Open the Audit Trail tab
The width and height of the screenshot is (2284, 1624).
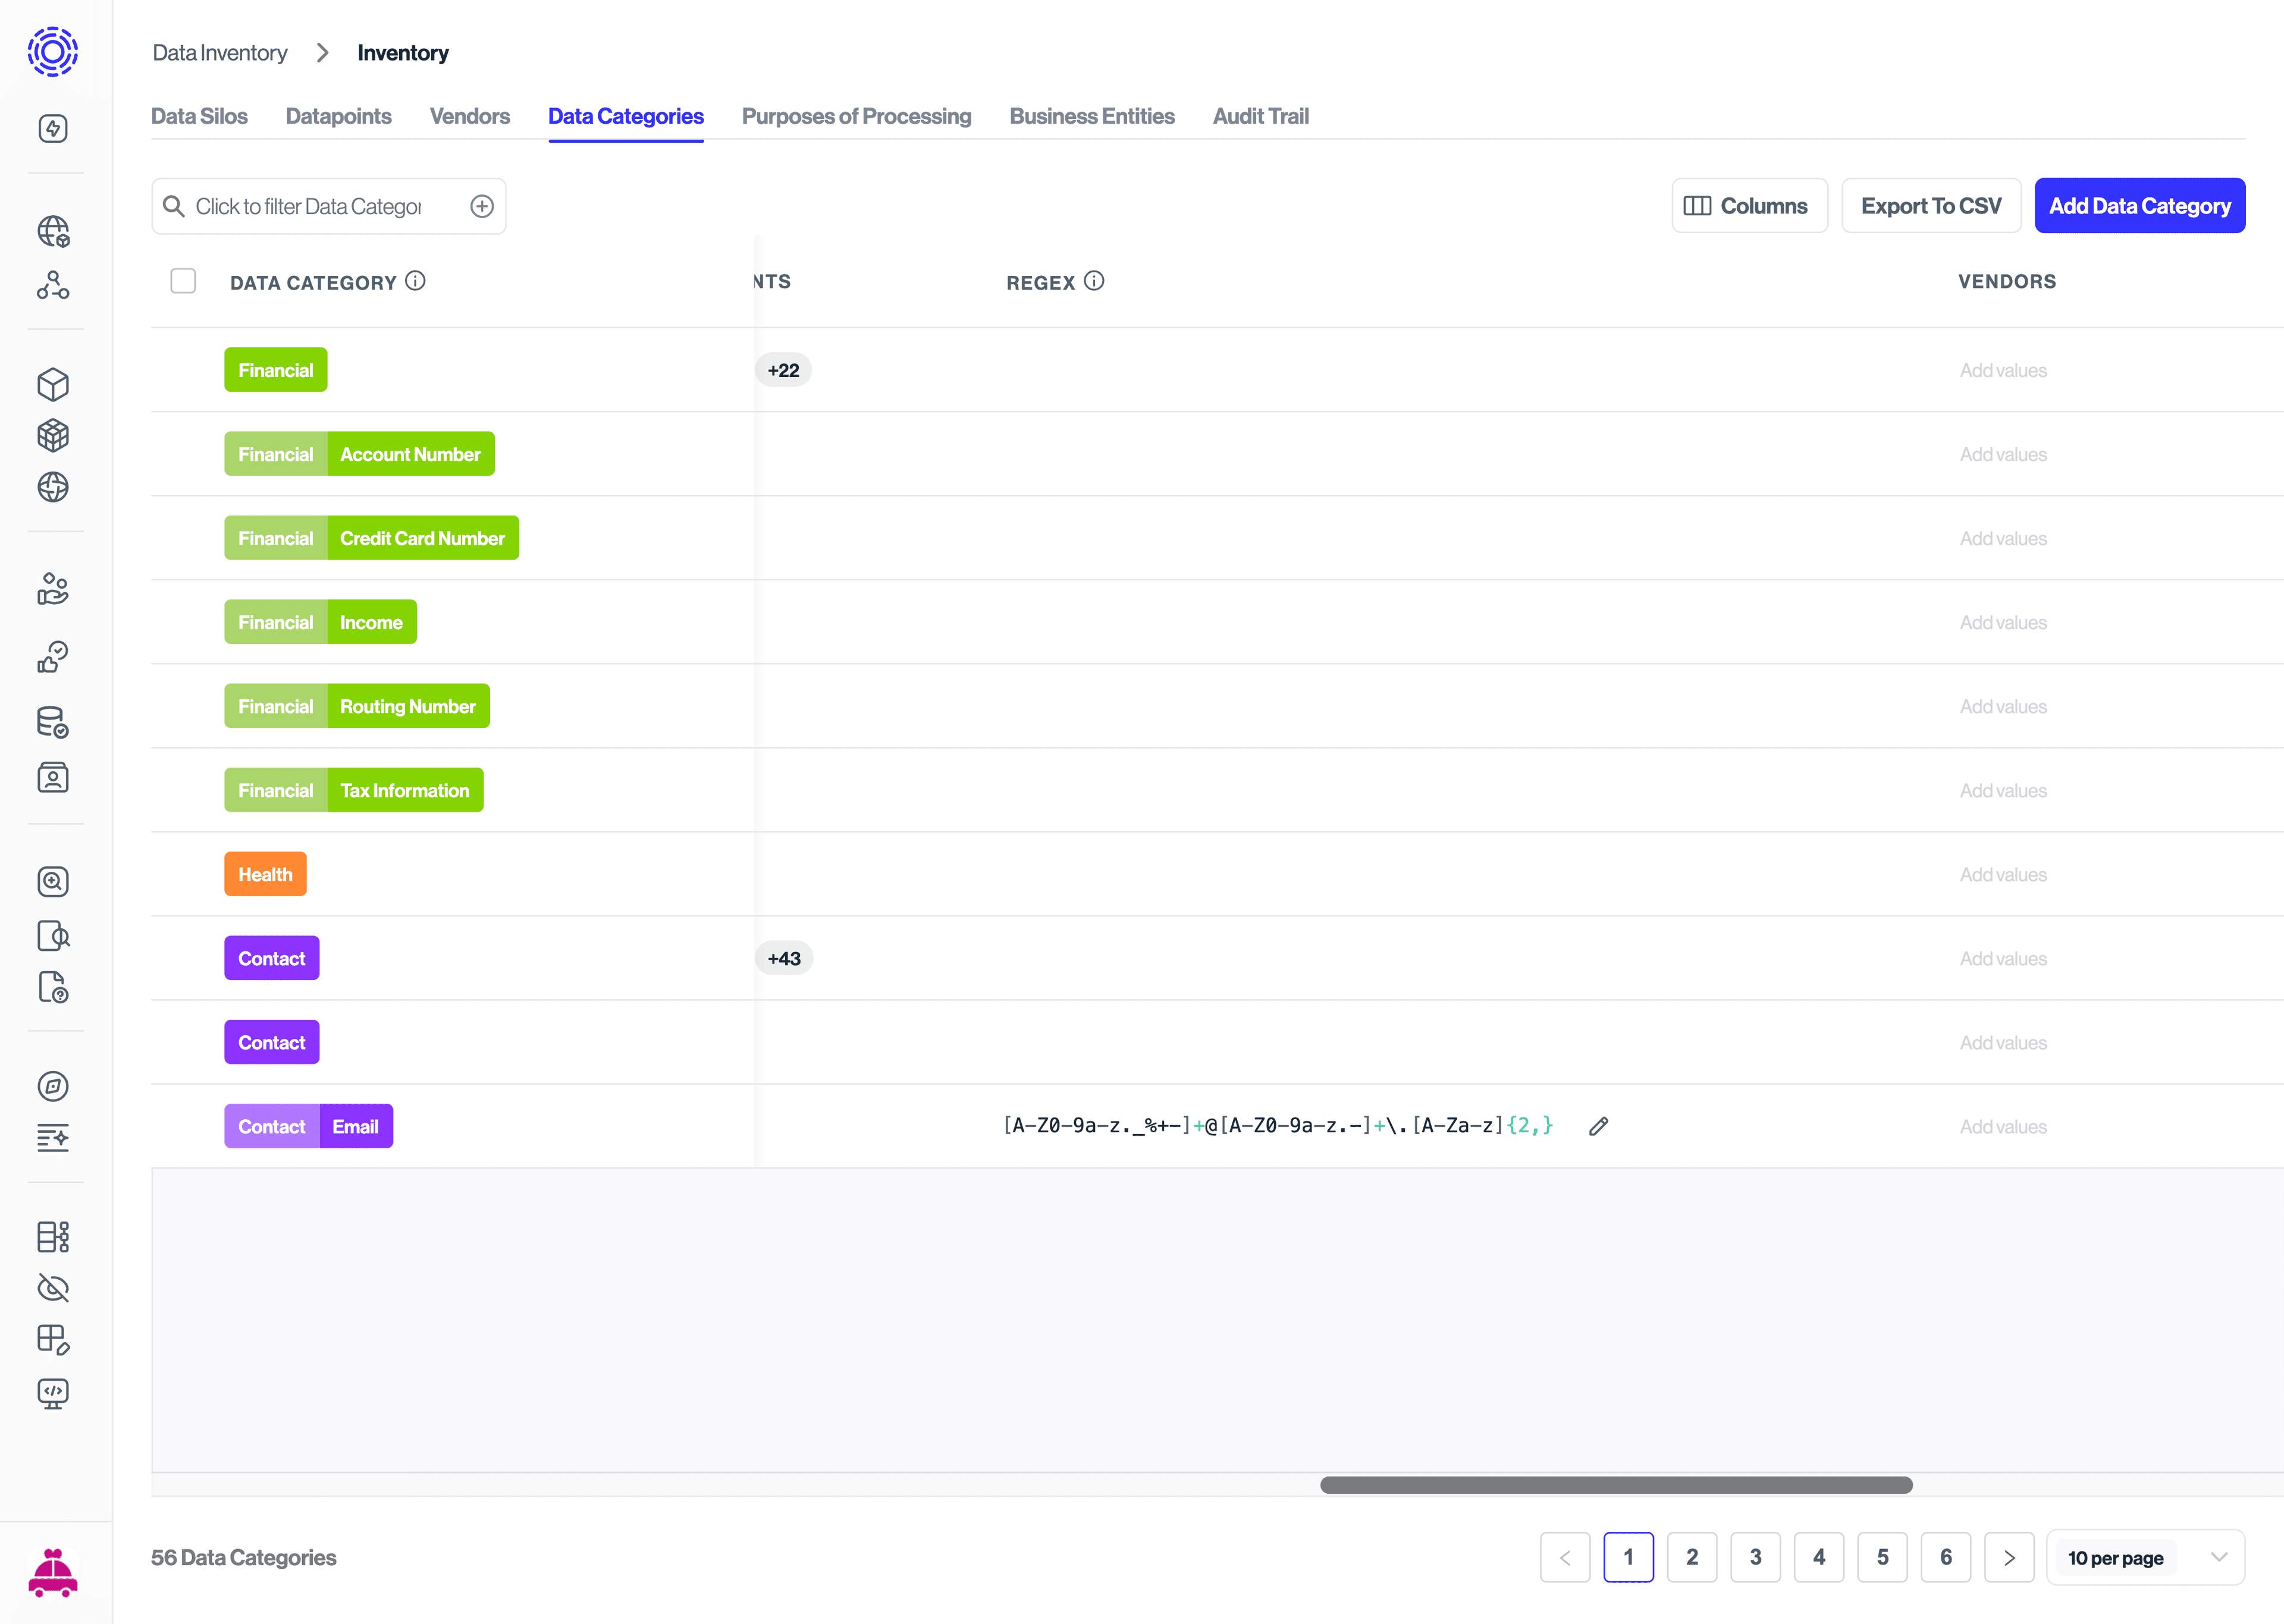coord(1260,116)
